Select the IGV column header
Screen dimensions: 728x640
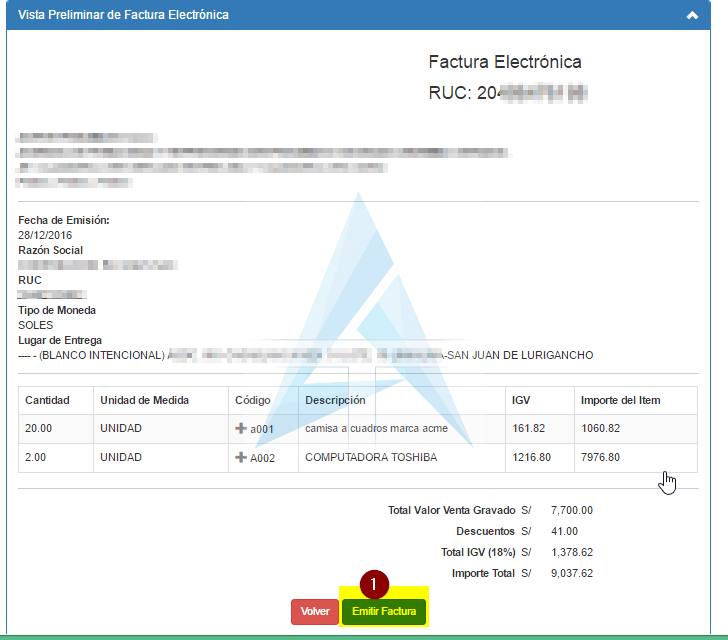(521, 400)
